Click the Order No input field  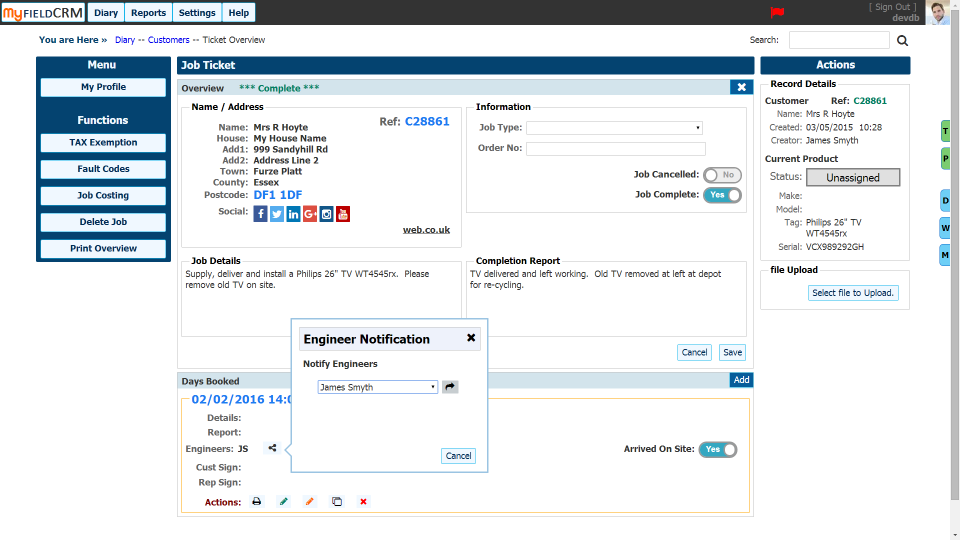(615, 148)
